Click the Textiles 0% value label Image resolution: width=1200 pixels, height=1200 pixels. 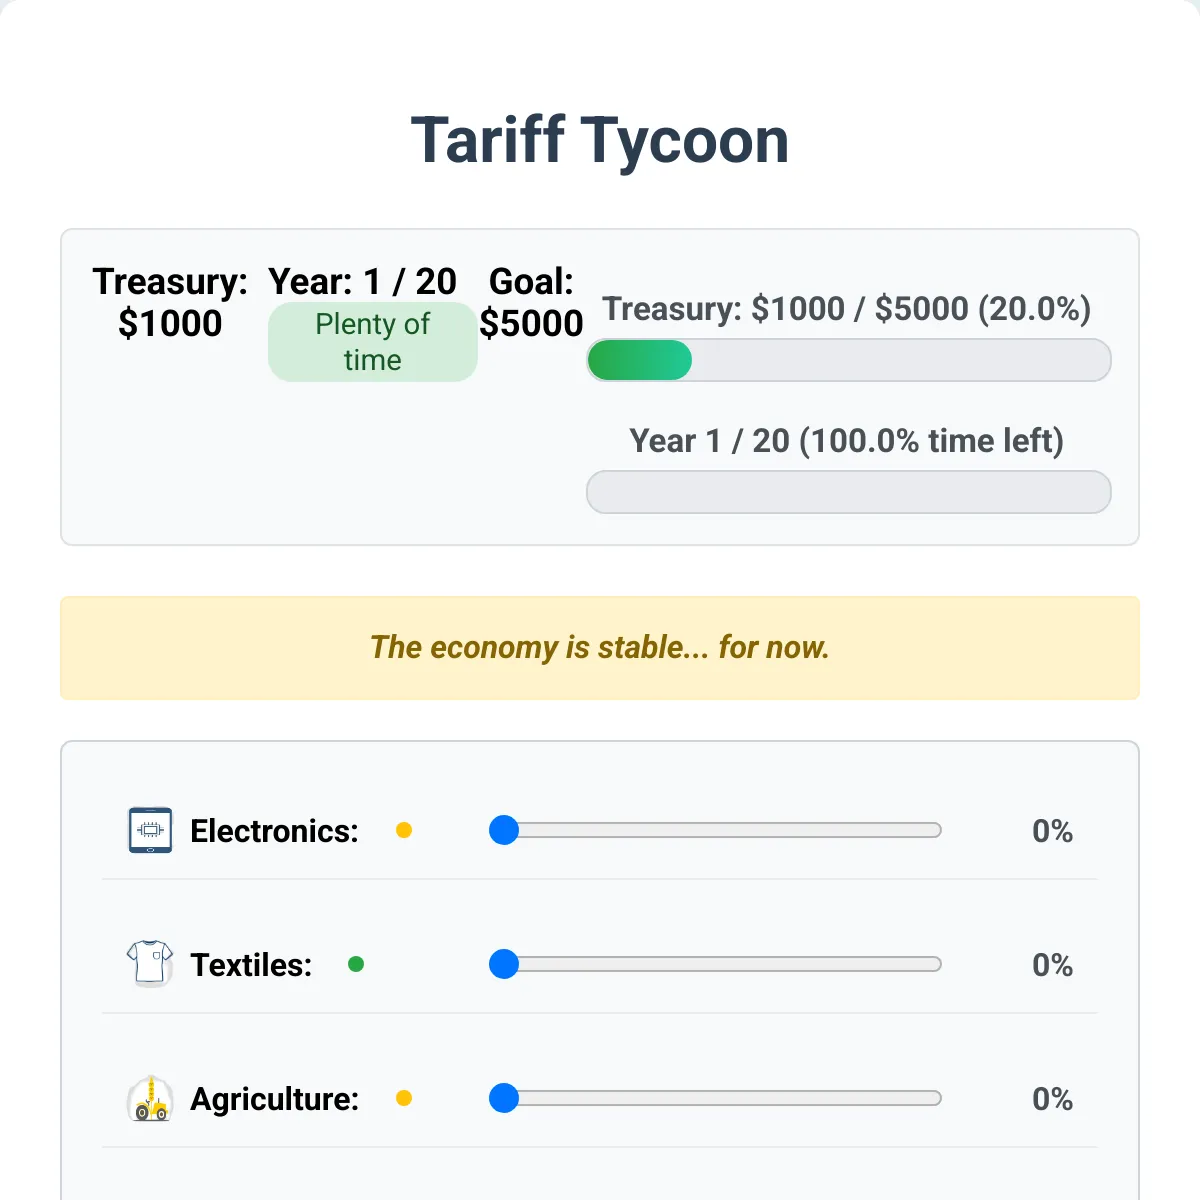pyautogui.click(x=1052, y=964)
